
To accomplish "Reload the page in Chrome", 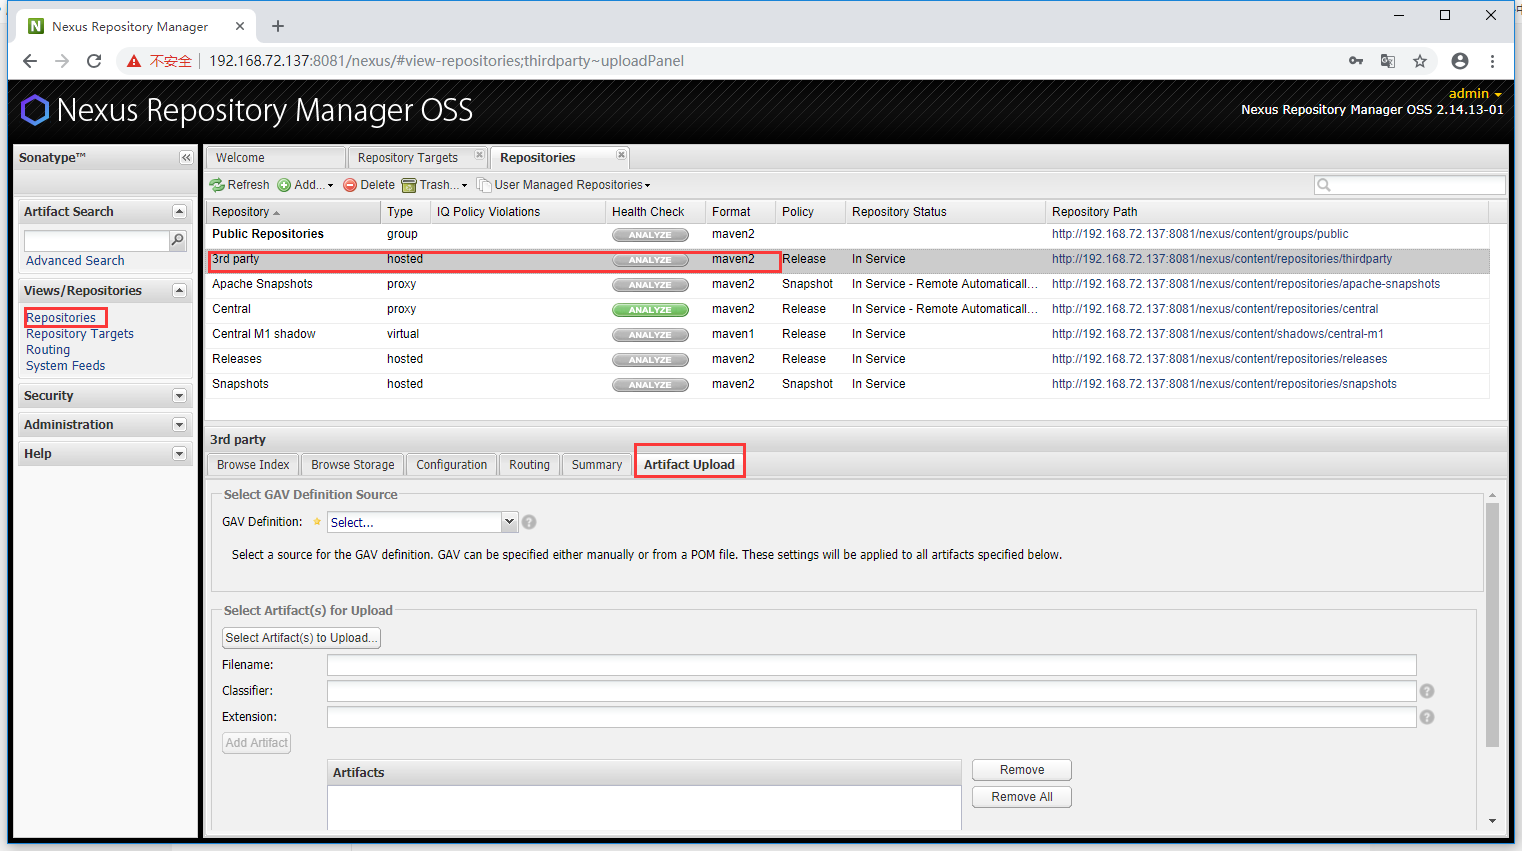I will point(94,61).
